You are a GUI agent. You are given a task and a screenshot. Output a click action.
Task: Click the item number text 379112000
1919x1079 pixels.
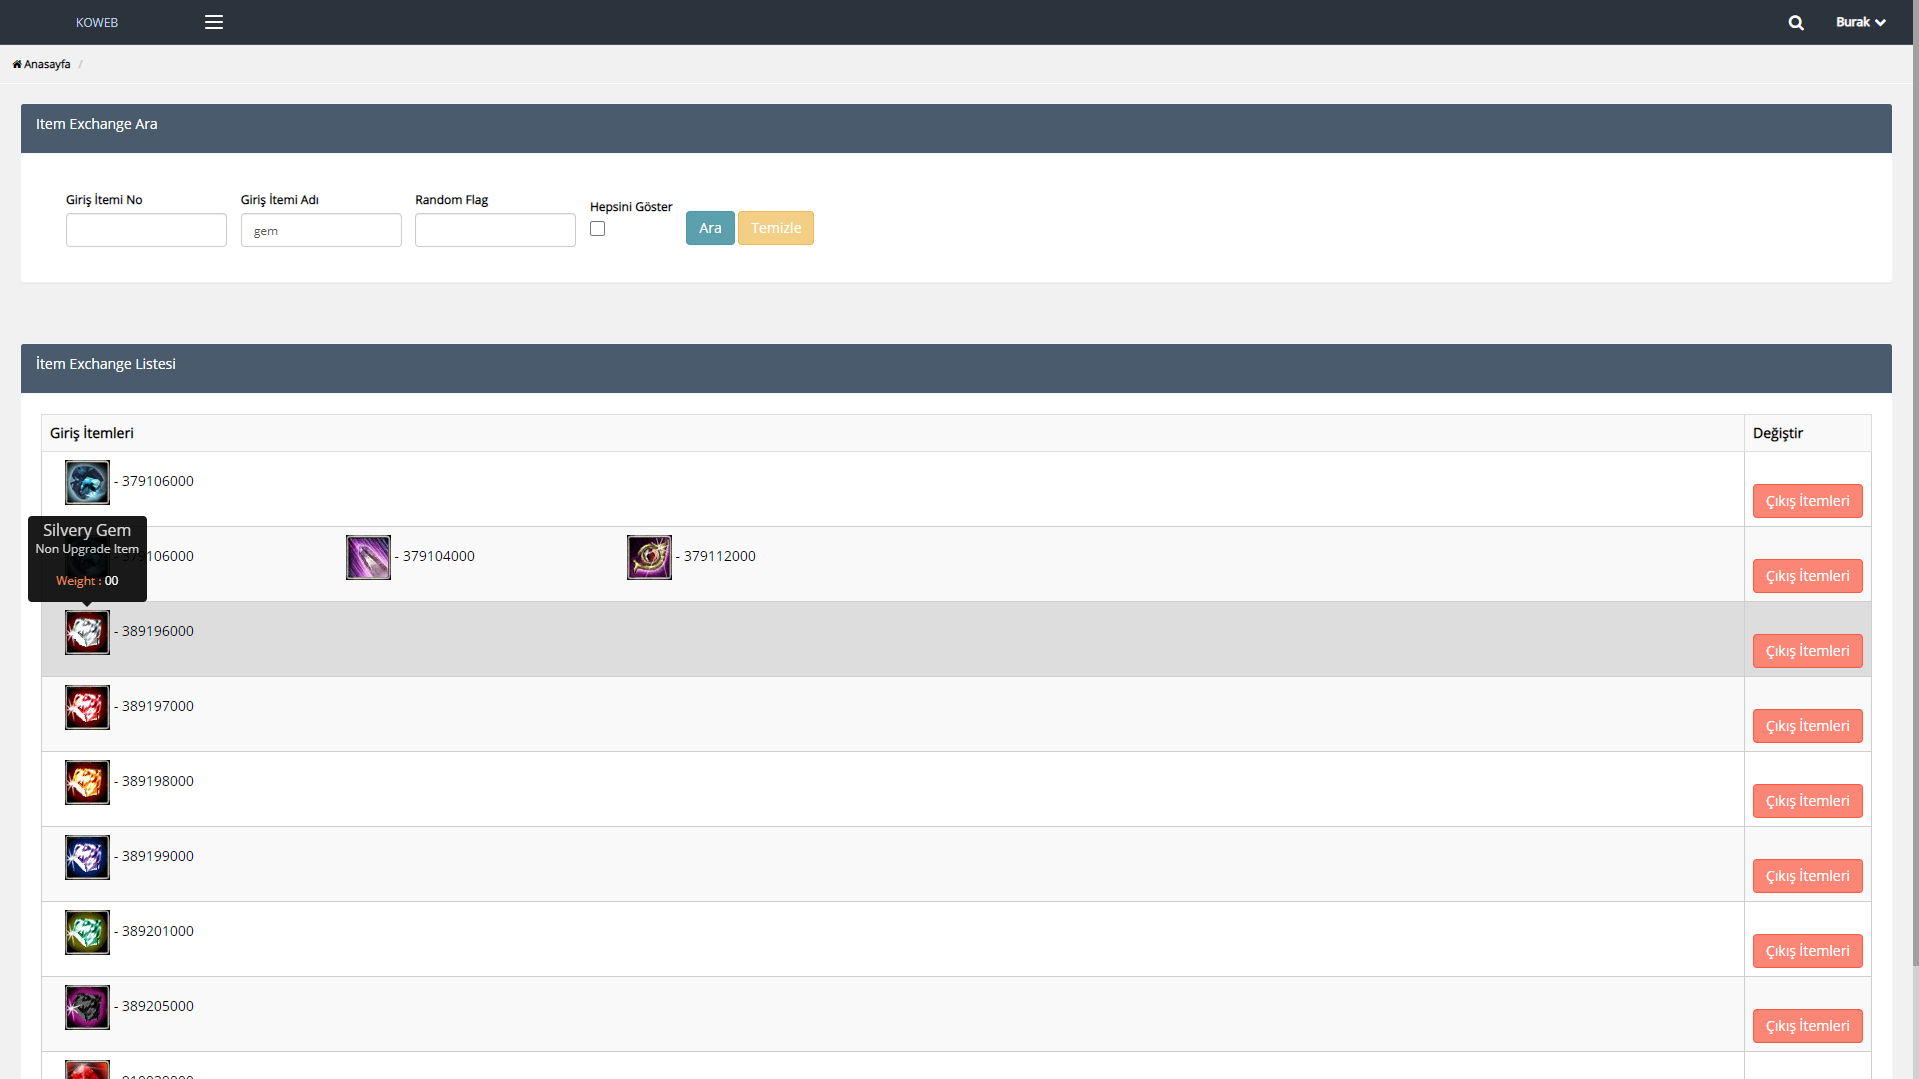click(x=719, y=556)
